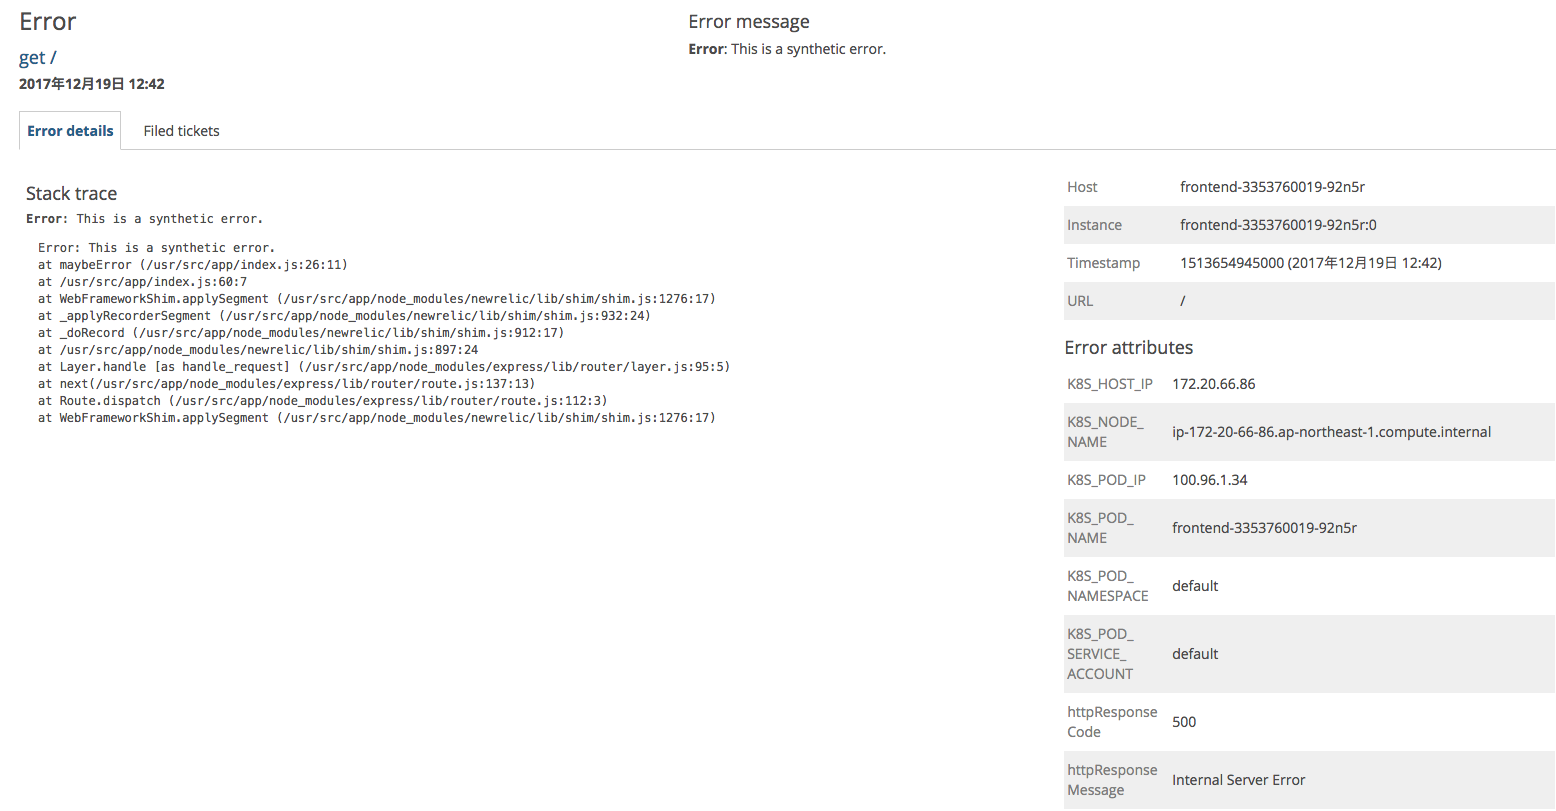Click the Instance value 'frontend-3353760019-92n5r:0'
Screen dimensions: 1556x811
(x=1278, y=225)
